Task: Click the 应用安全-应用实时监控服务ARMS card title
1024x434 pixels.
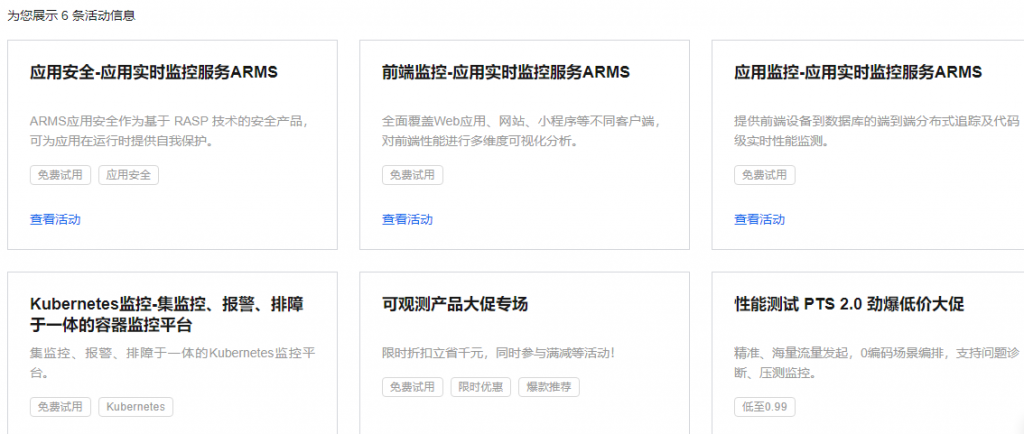Action: 154,72
